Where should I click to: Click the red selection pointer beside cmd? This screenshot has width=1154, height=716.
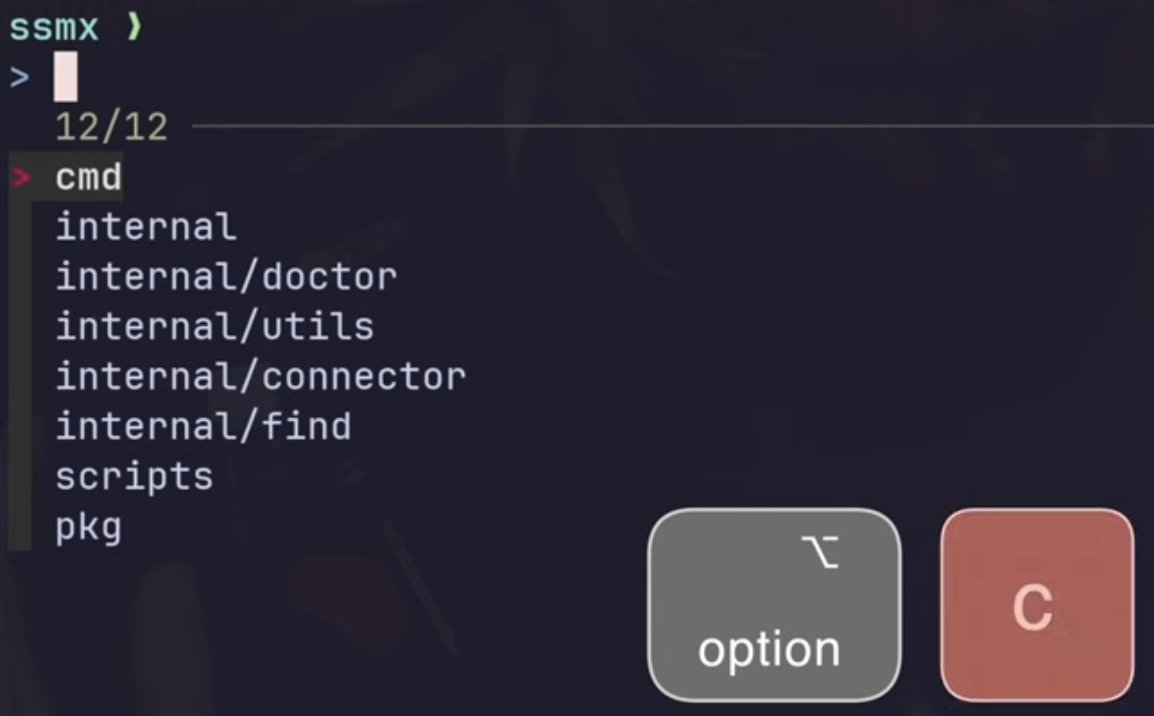click(21, 177)
